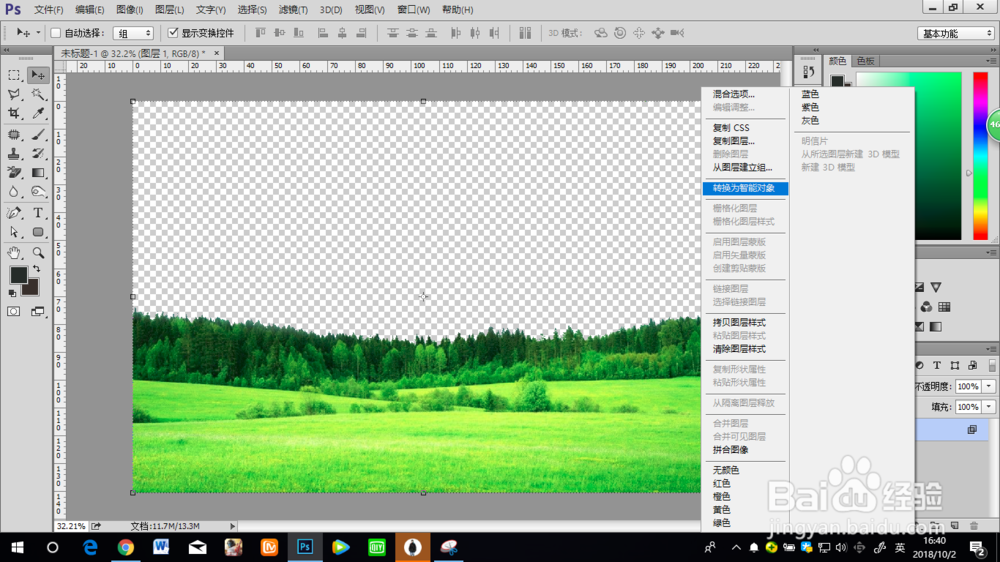Choose 转换为智能对象 in context menu
Screen dimensions: 1000x562
(746, 188)
